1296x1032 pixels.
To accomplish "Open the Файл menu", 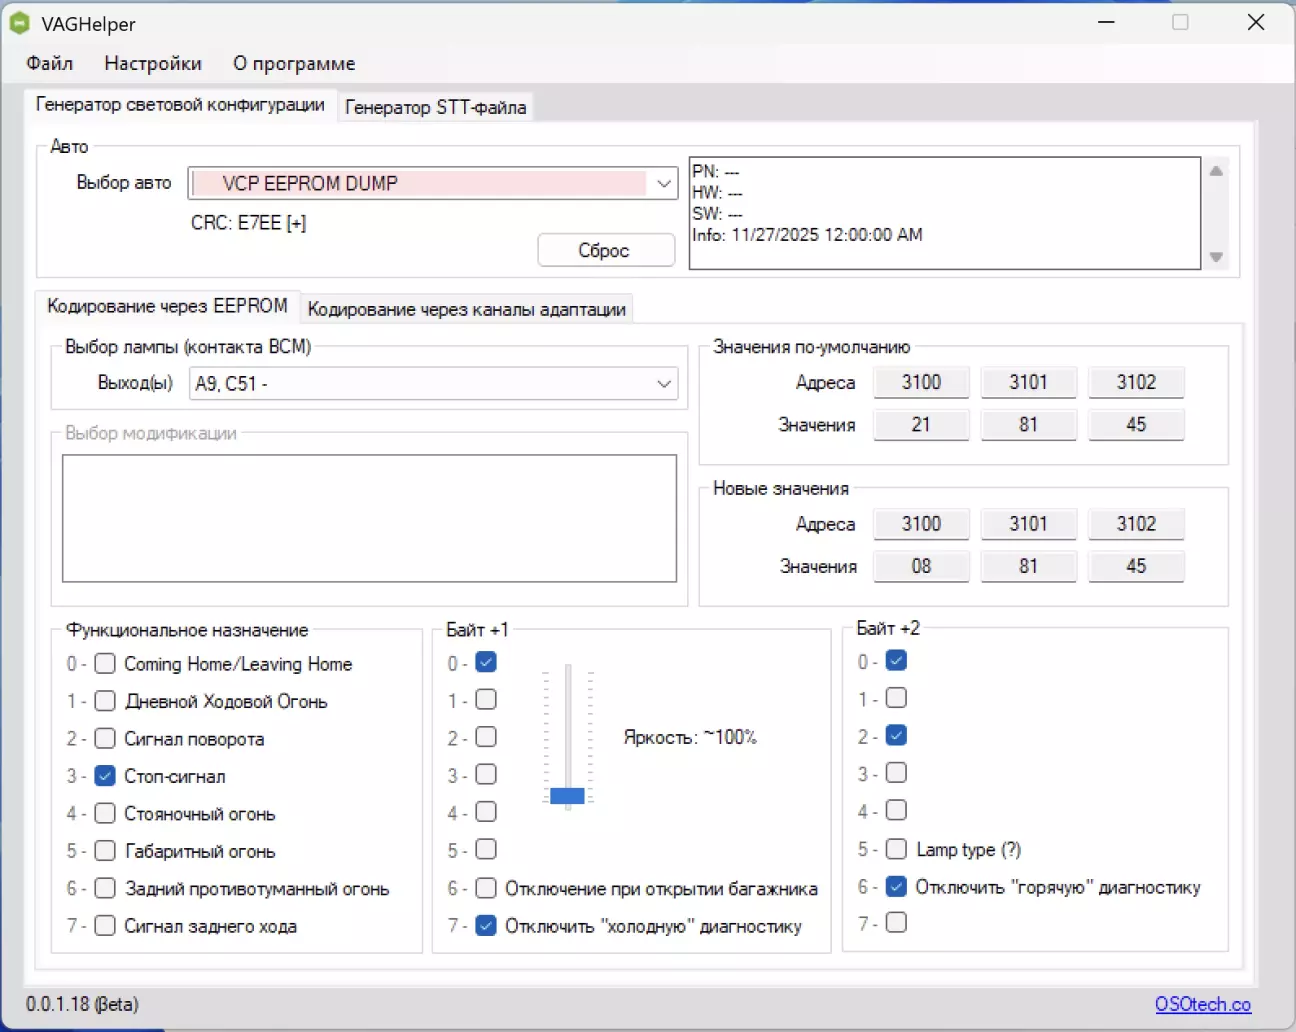I will click(49, 63).
